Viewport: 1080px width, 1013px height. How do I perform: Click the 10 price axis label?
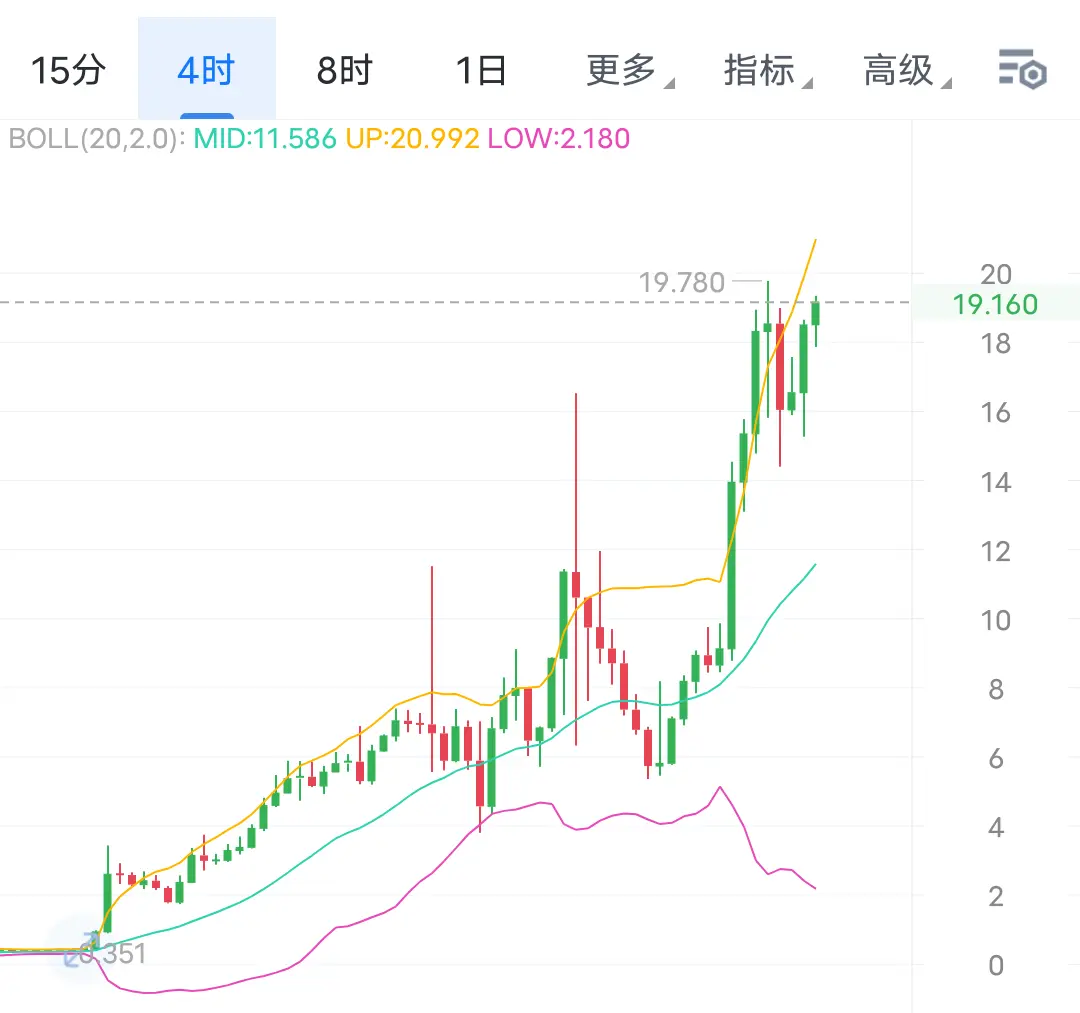[x=996, y=620]
